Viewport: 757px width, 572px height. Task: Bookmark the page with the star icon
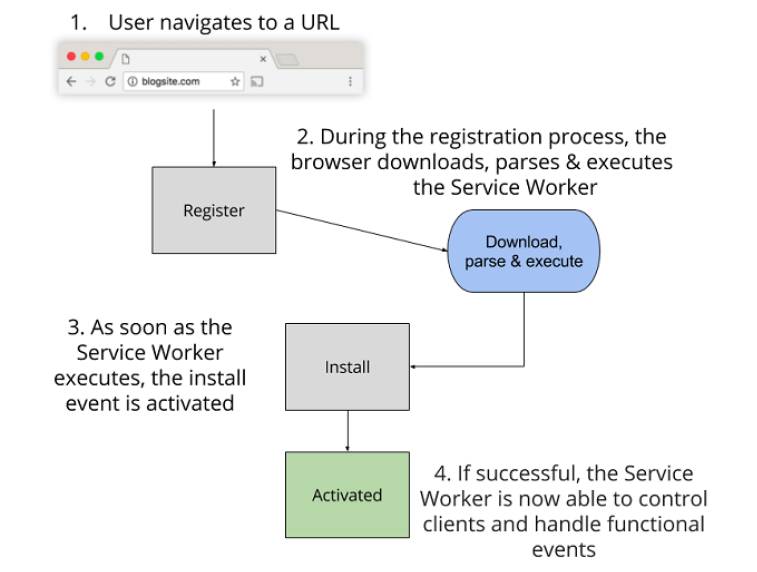pos(235,82)
